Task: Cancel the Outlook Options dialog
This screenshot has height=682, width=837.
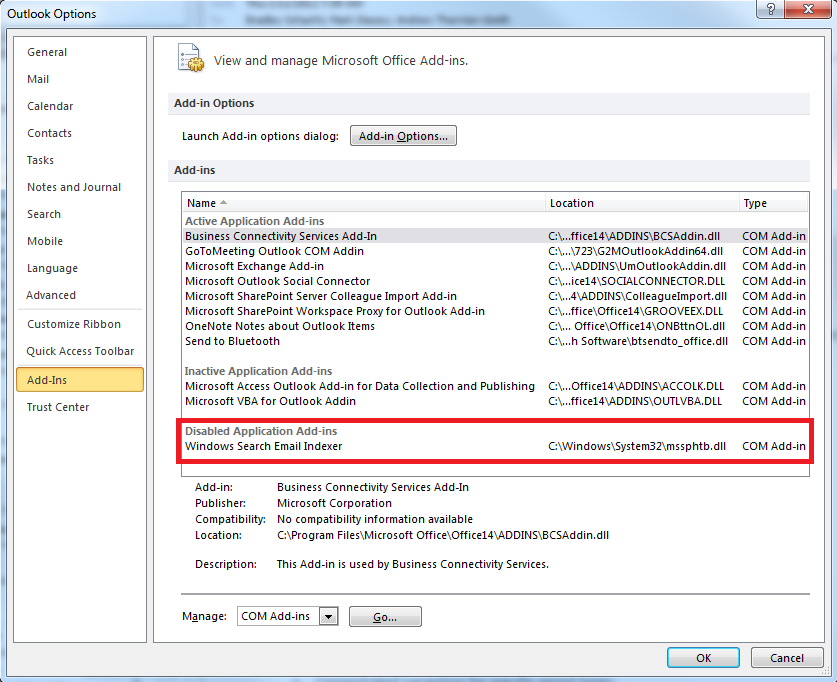Action: click(x=786, y=657)
